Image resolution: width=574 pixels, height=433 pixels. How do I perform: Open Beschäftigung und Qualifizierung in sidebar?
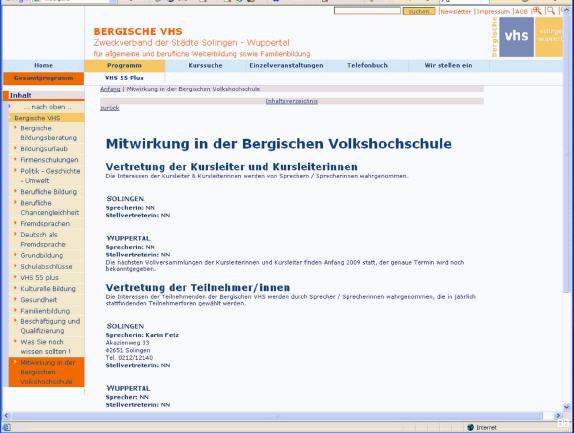50,326
